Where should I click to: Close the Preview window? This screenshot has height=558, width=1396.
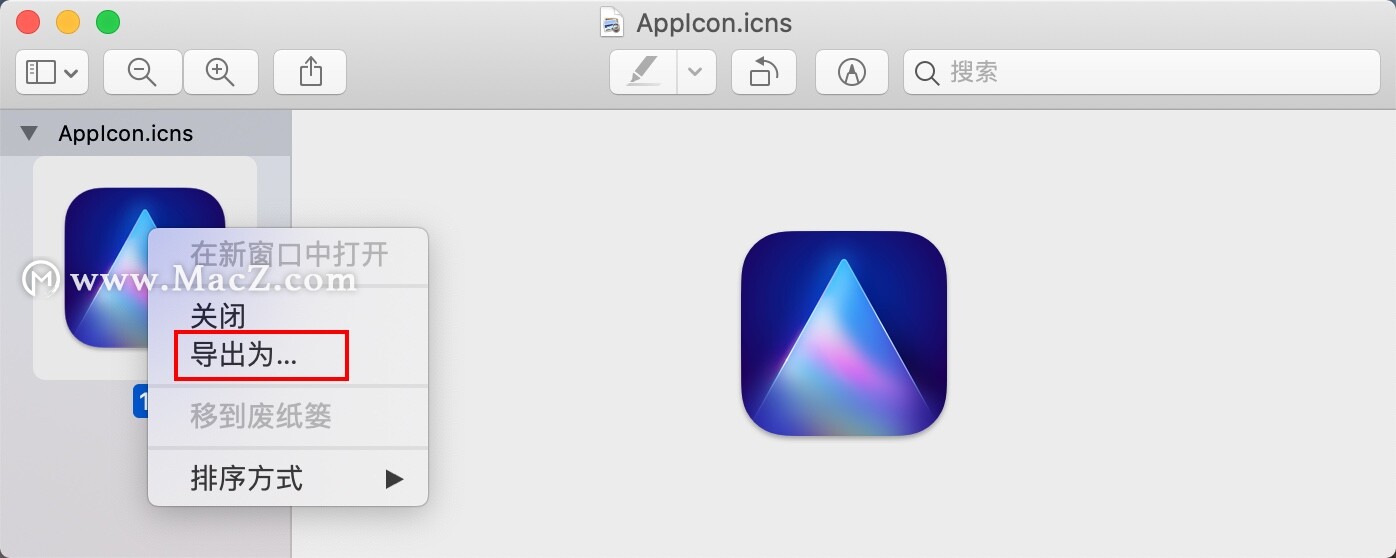[x=28, y=21]
